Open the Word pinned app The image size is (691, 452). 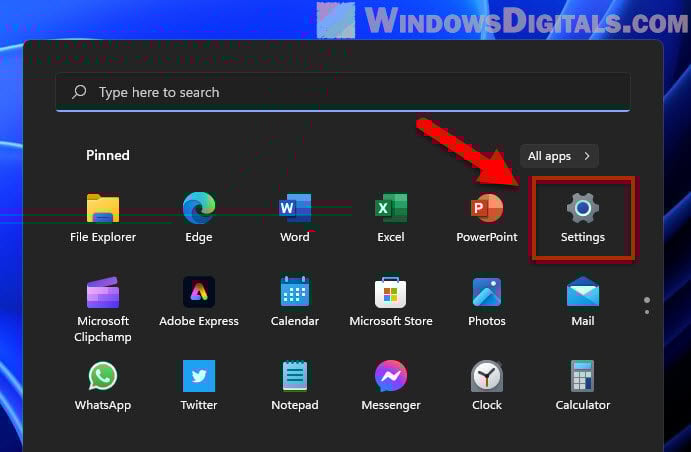(295, 218)
